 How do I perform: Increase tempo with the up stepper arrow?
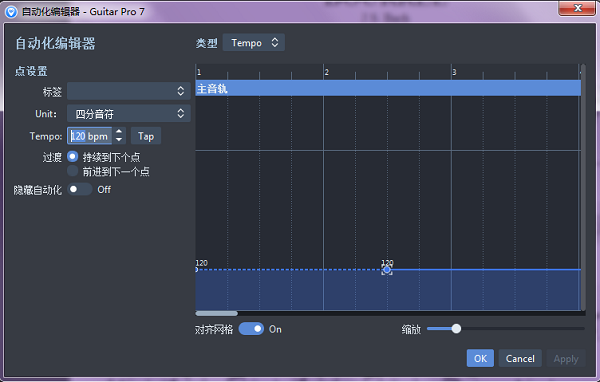coord(119,132)
